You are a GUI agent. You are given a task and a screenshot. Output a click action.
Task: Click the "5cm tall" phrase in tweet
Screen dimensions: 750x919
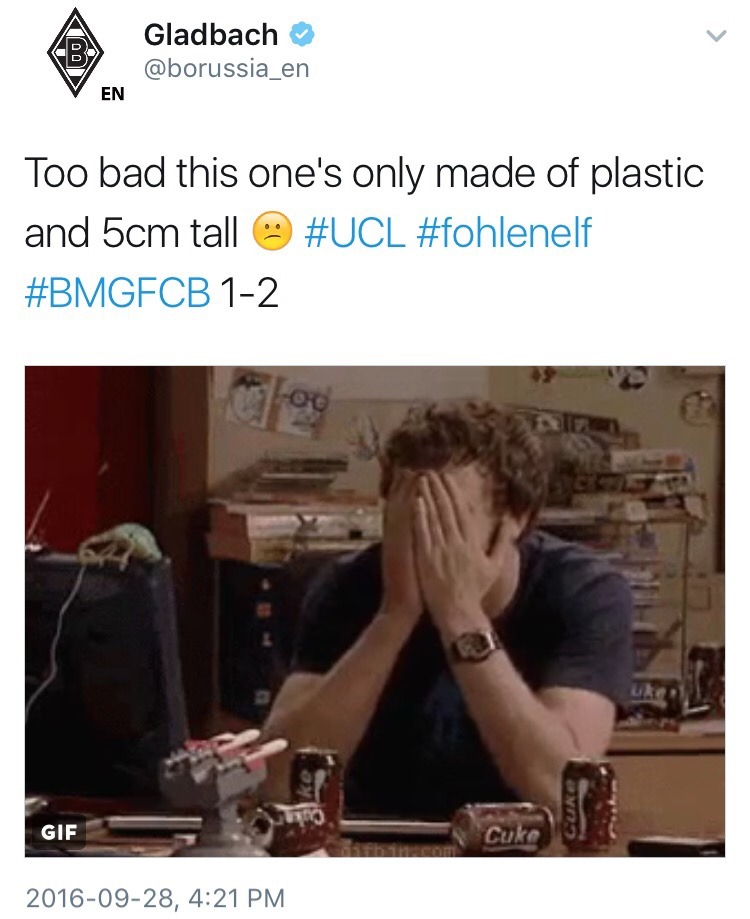169,232
